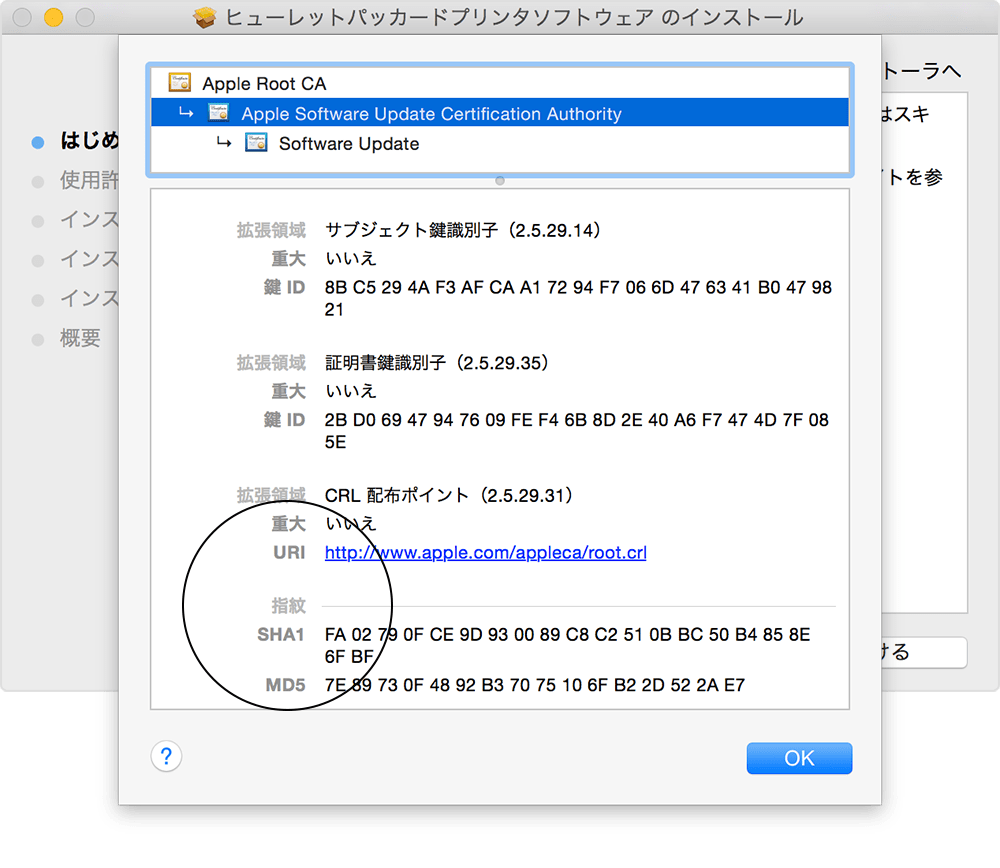1000x868 pixels.
Task: Click authority key ID value starting 2B D0
Action: (x=577, y=431)
